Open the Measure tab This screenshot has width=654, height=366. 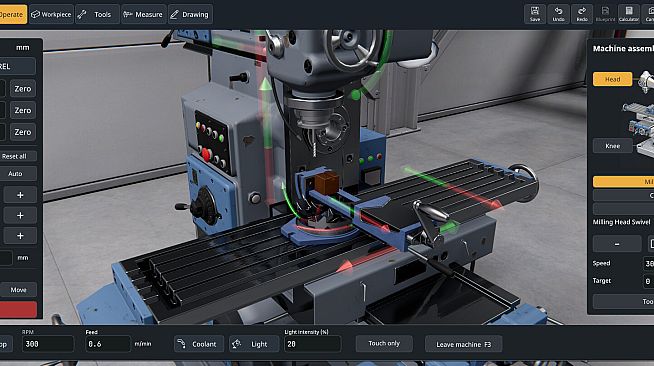click(x=143, y=15)
